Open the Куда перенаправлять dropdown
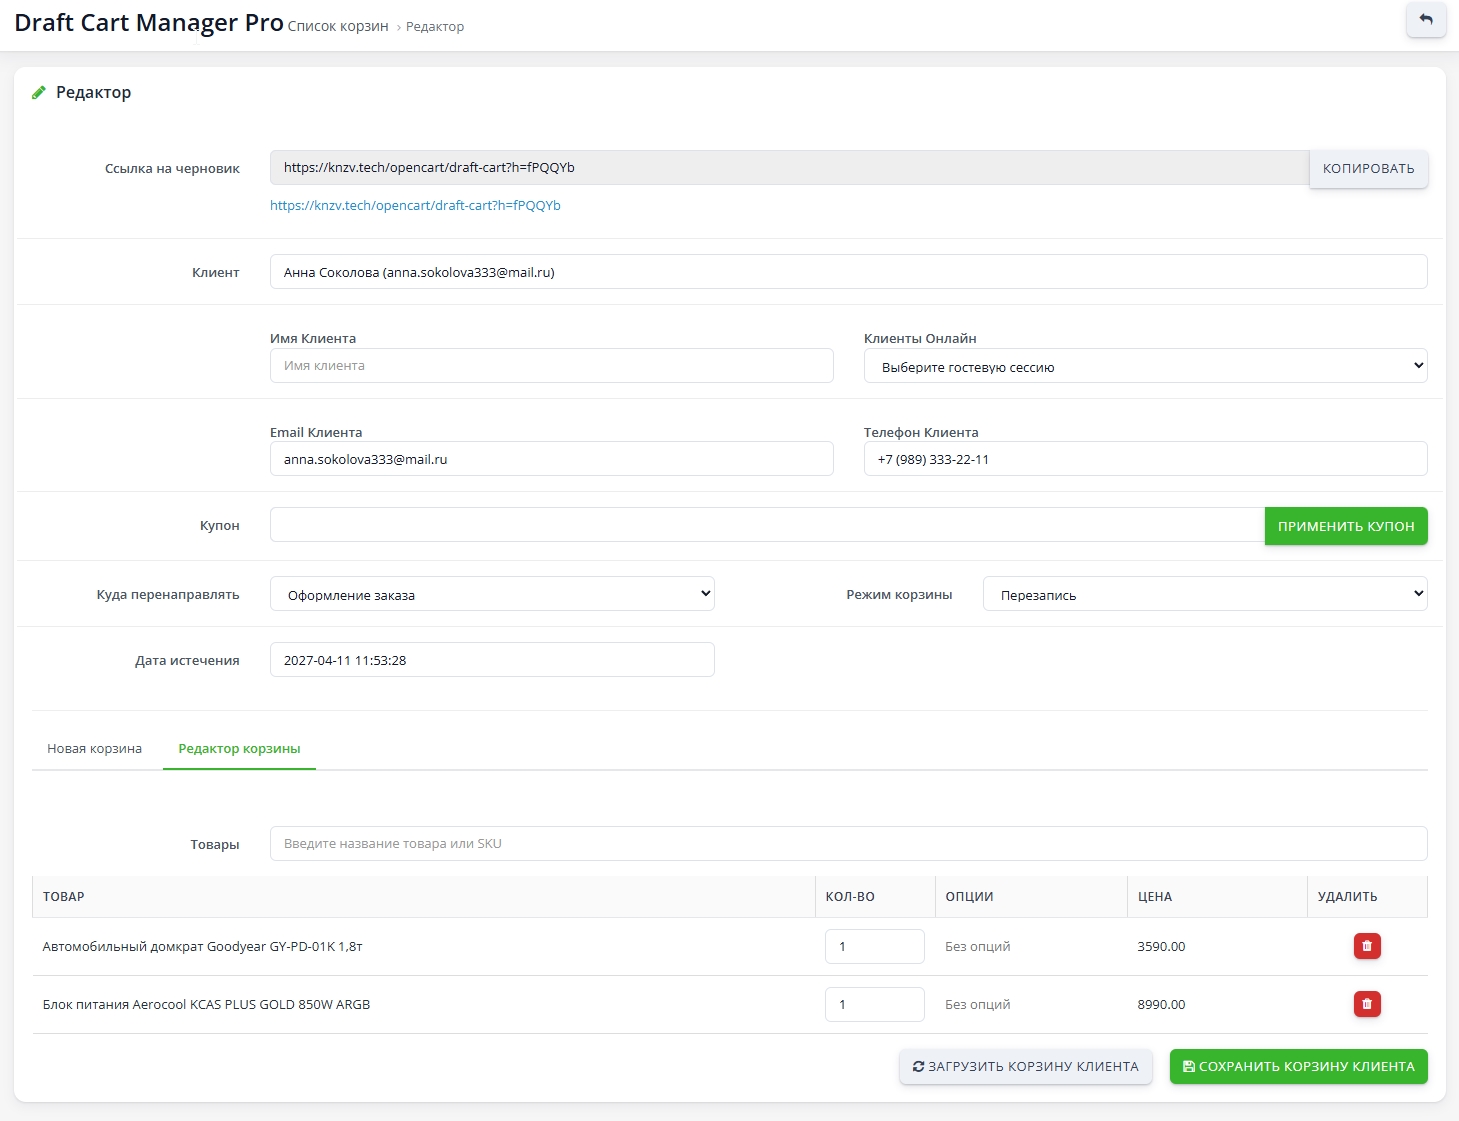 (492, 594)
